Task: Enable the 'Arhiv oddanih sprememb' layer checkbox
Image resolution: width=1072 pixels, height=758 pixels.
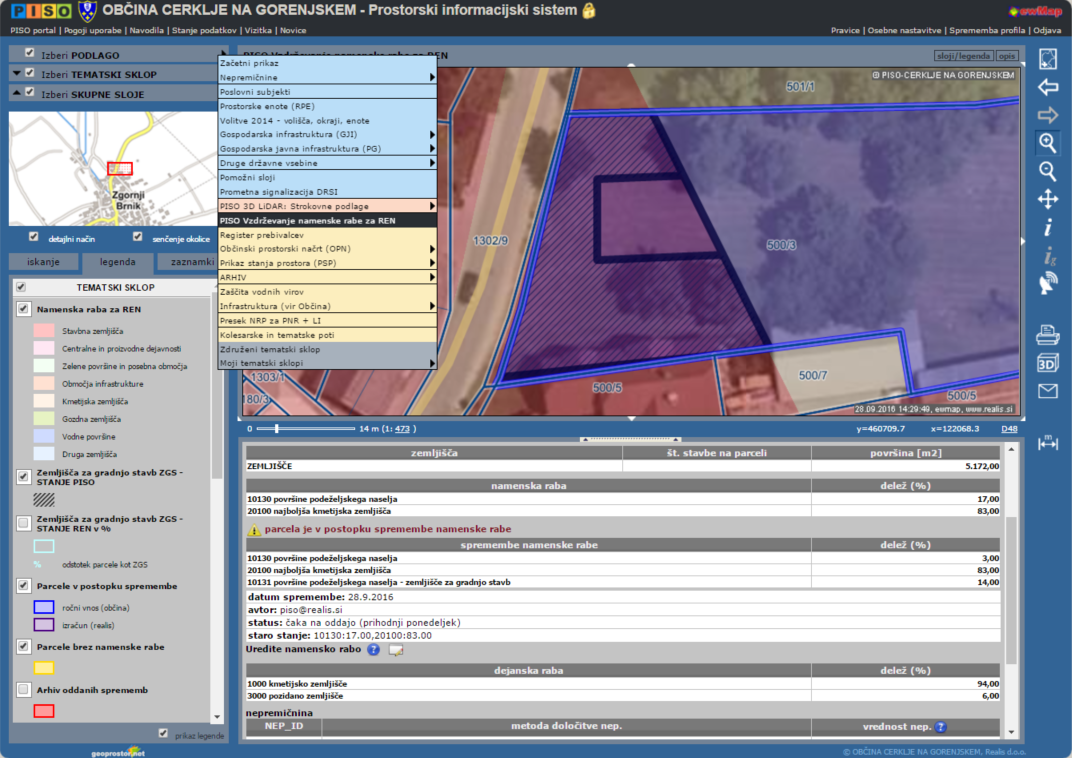Action: [x=23, y=690]
